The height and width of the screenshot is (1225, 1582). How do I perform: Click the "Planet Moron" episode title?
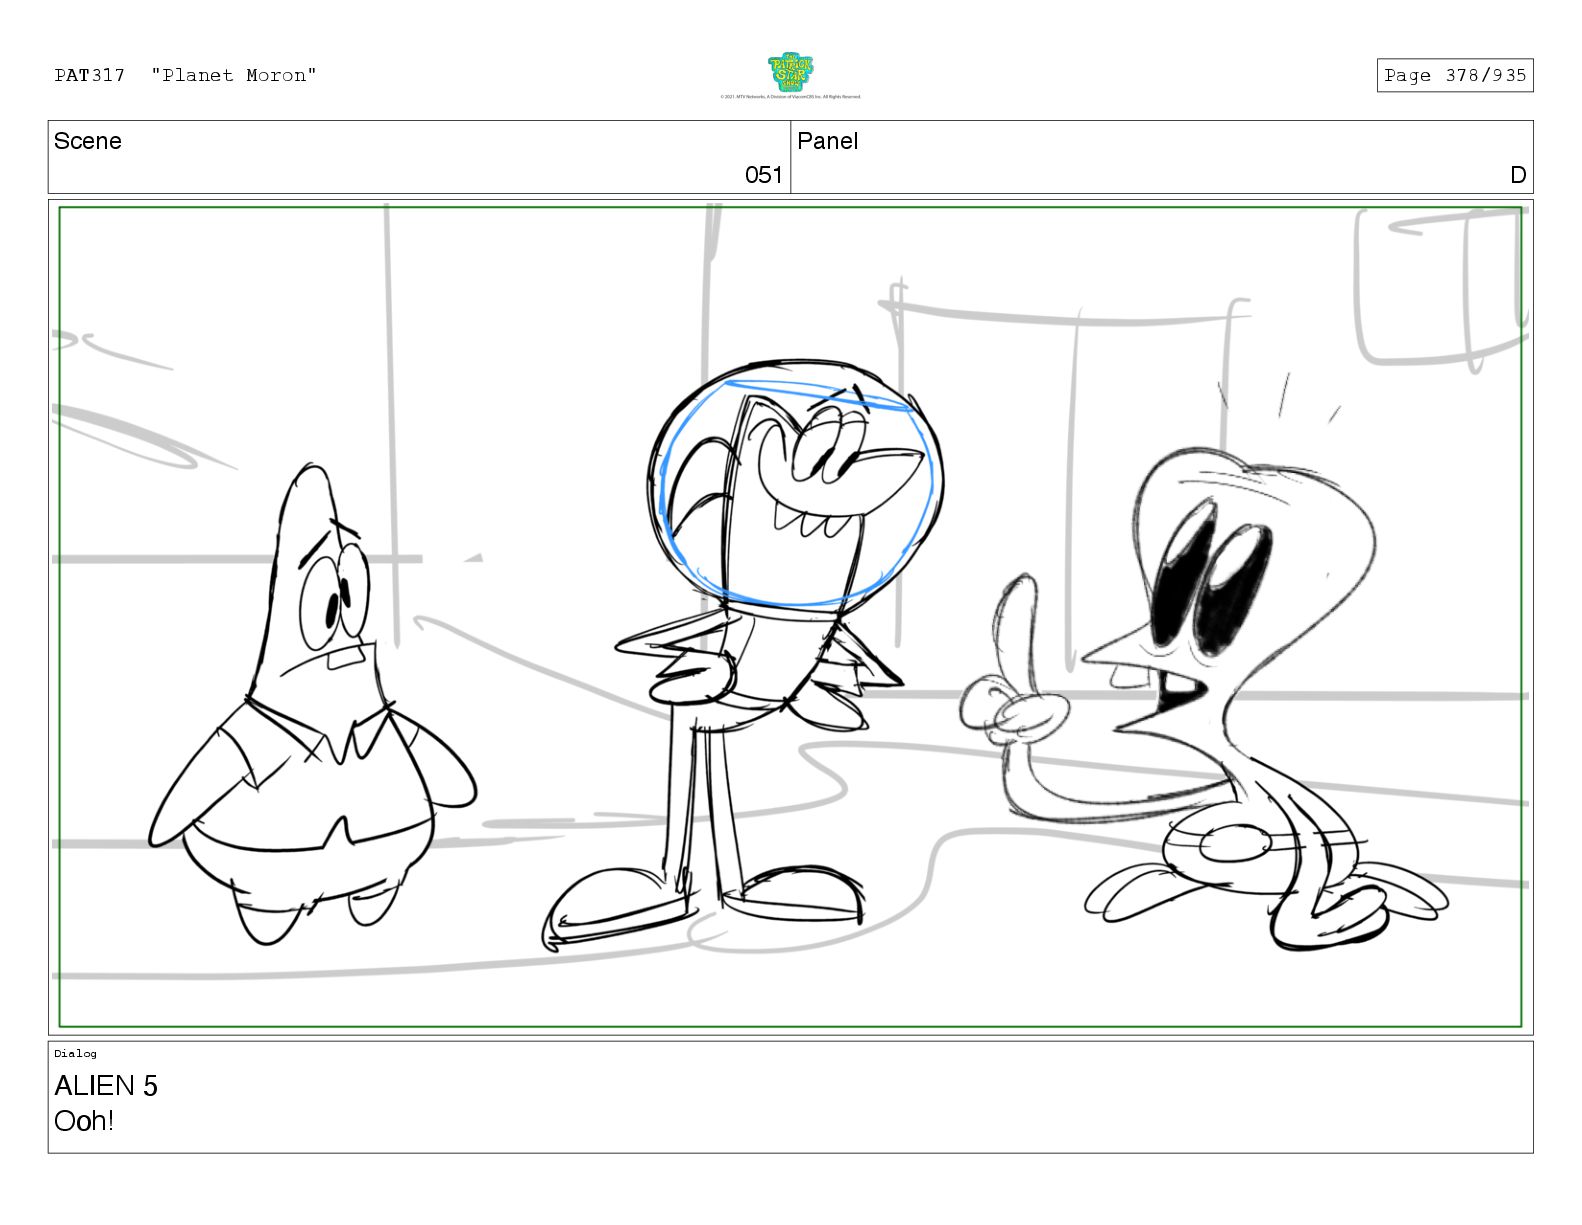coord(234,75)
